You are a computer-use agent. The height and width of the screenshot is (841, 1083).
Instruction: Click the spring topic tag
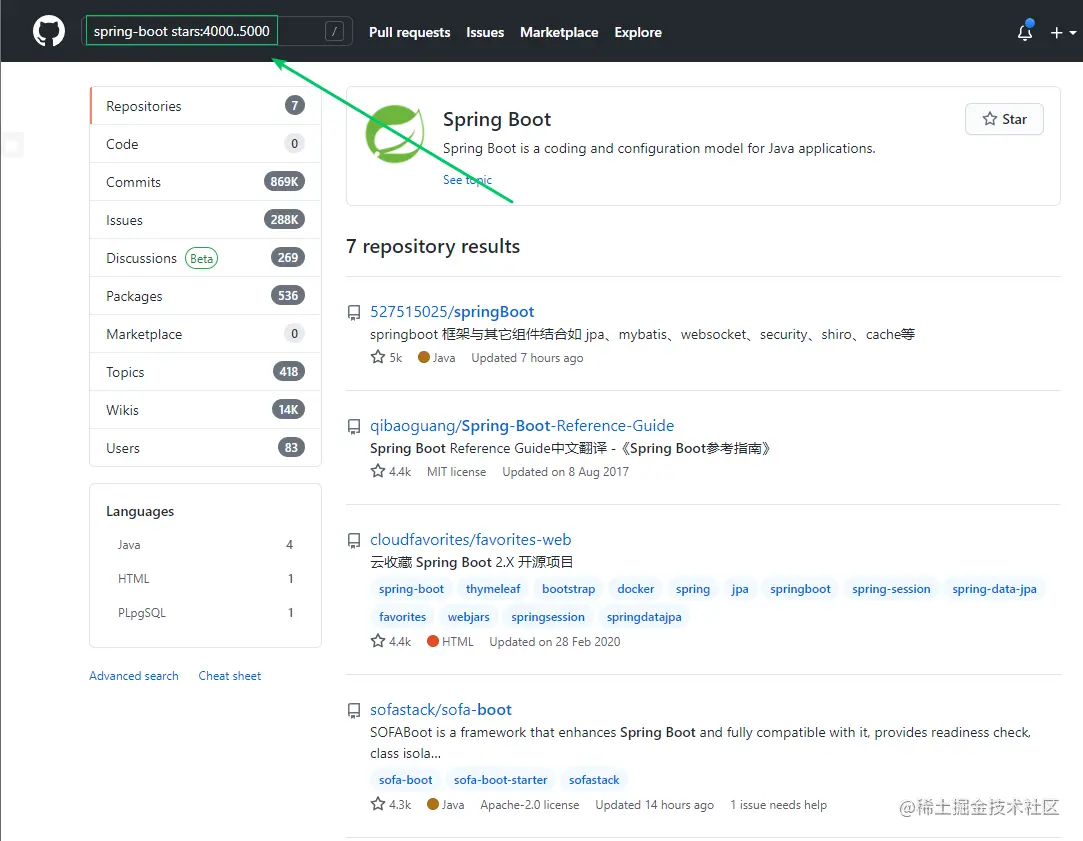click(693, 589)
